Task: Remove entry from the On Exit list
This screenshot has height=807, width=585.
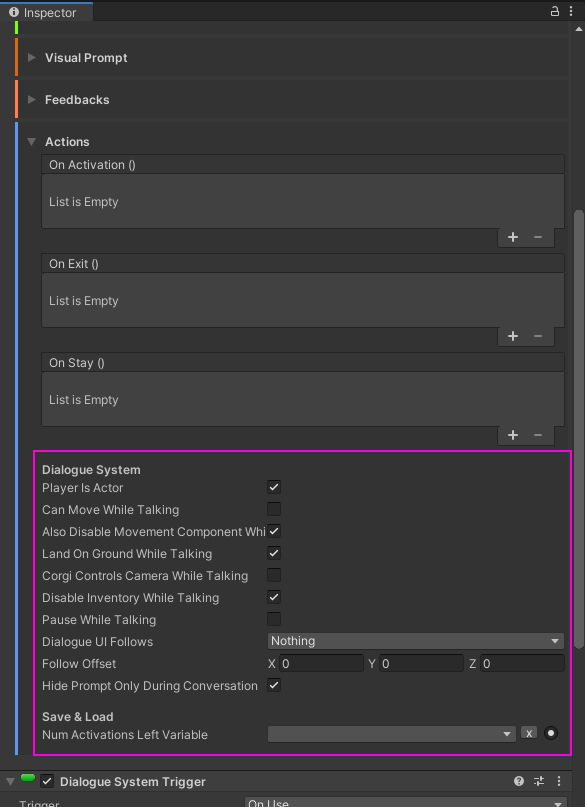Action: (538, 336)
